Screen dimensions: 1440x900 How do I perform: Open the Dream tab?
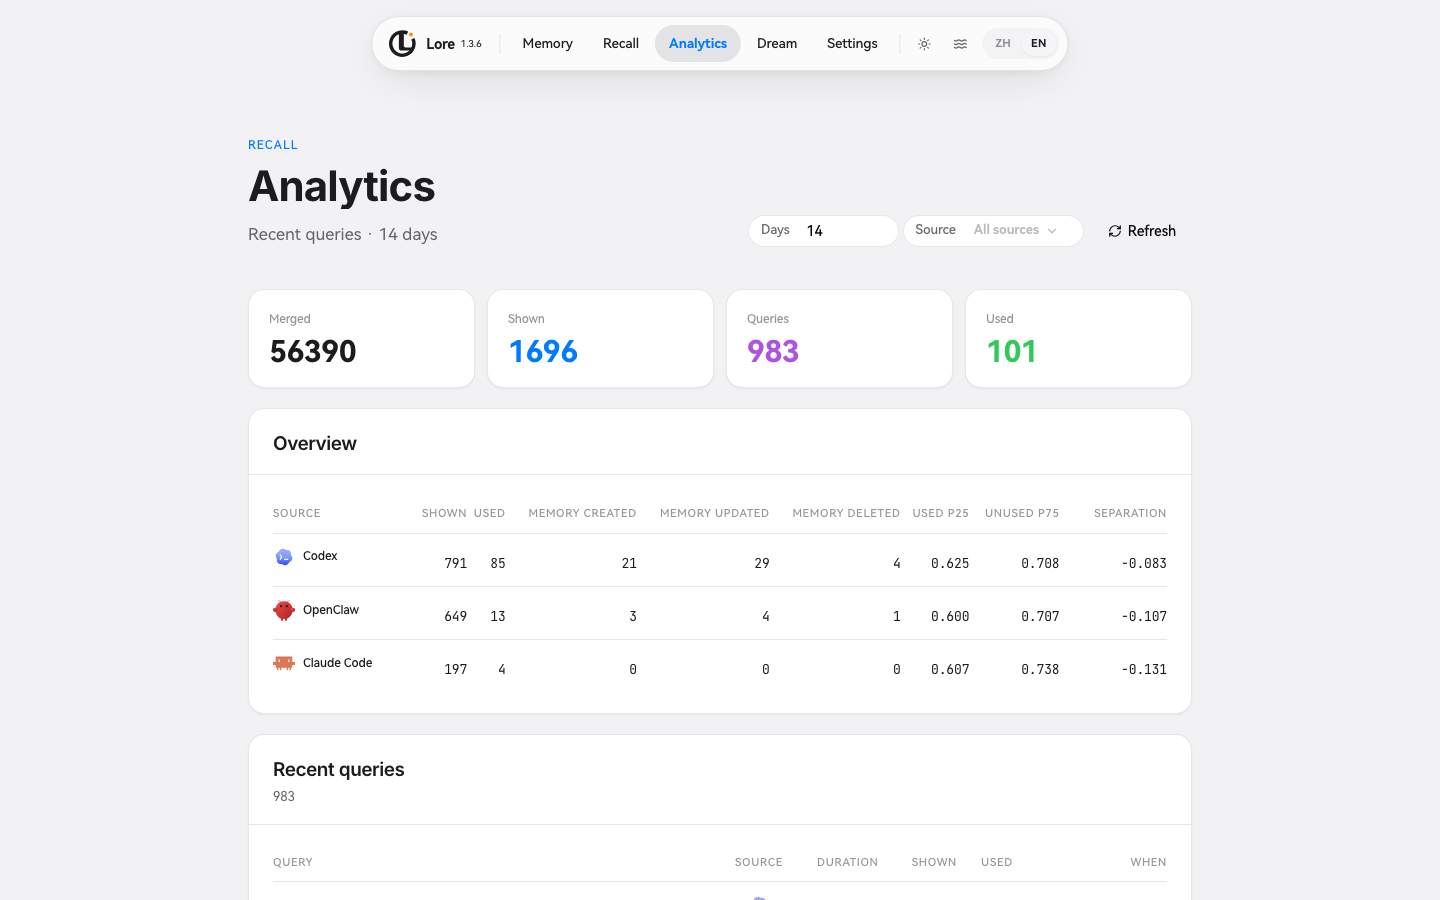click(x=777, y=43)
